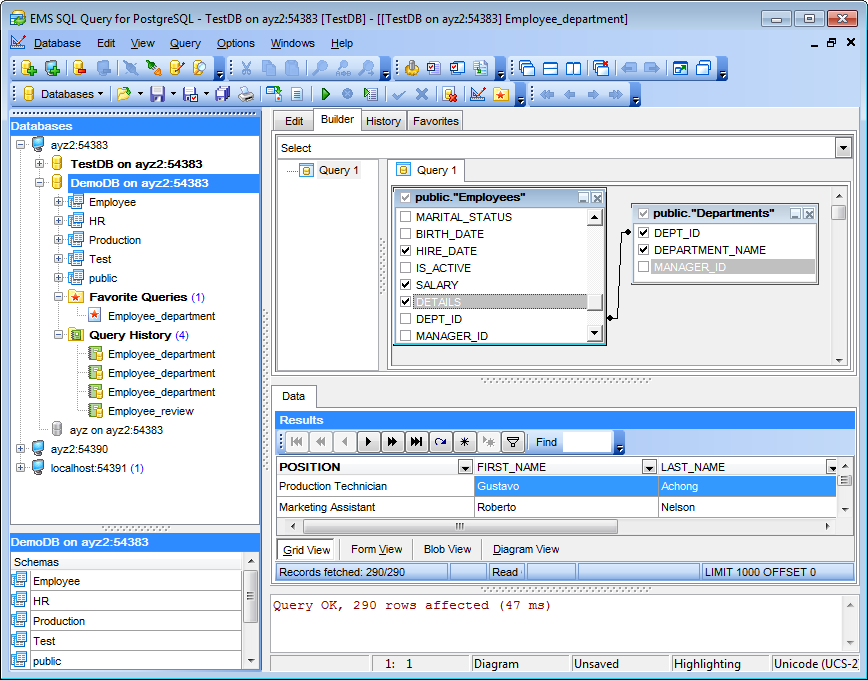Open the Query menu
The height and width of the screenshot is (680, 868).
coord(185,43)
